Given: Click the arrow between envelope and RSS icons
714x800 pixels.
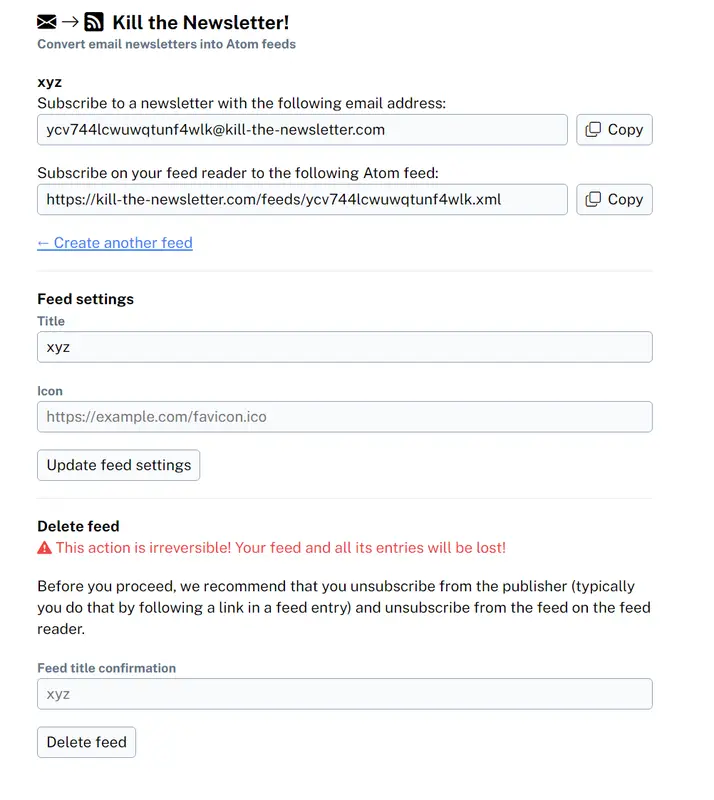Looking at the screenshot, I should click(70, 22).
